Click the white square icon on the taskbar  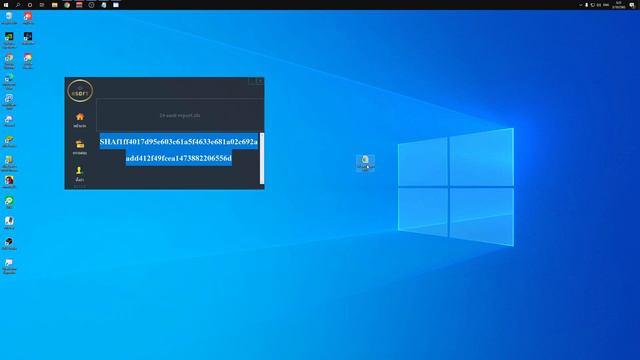coord(116,5)
